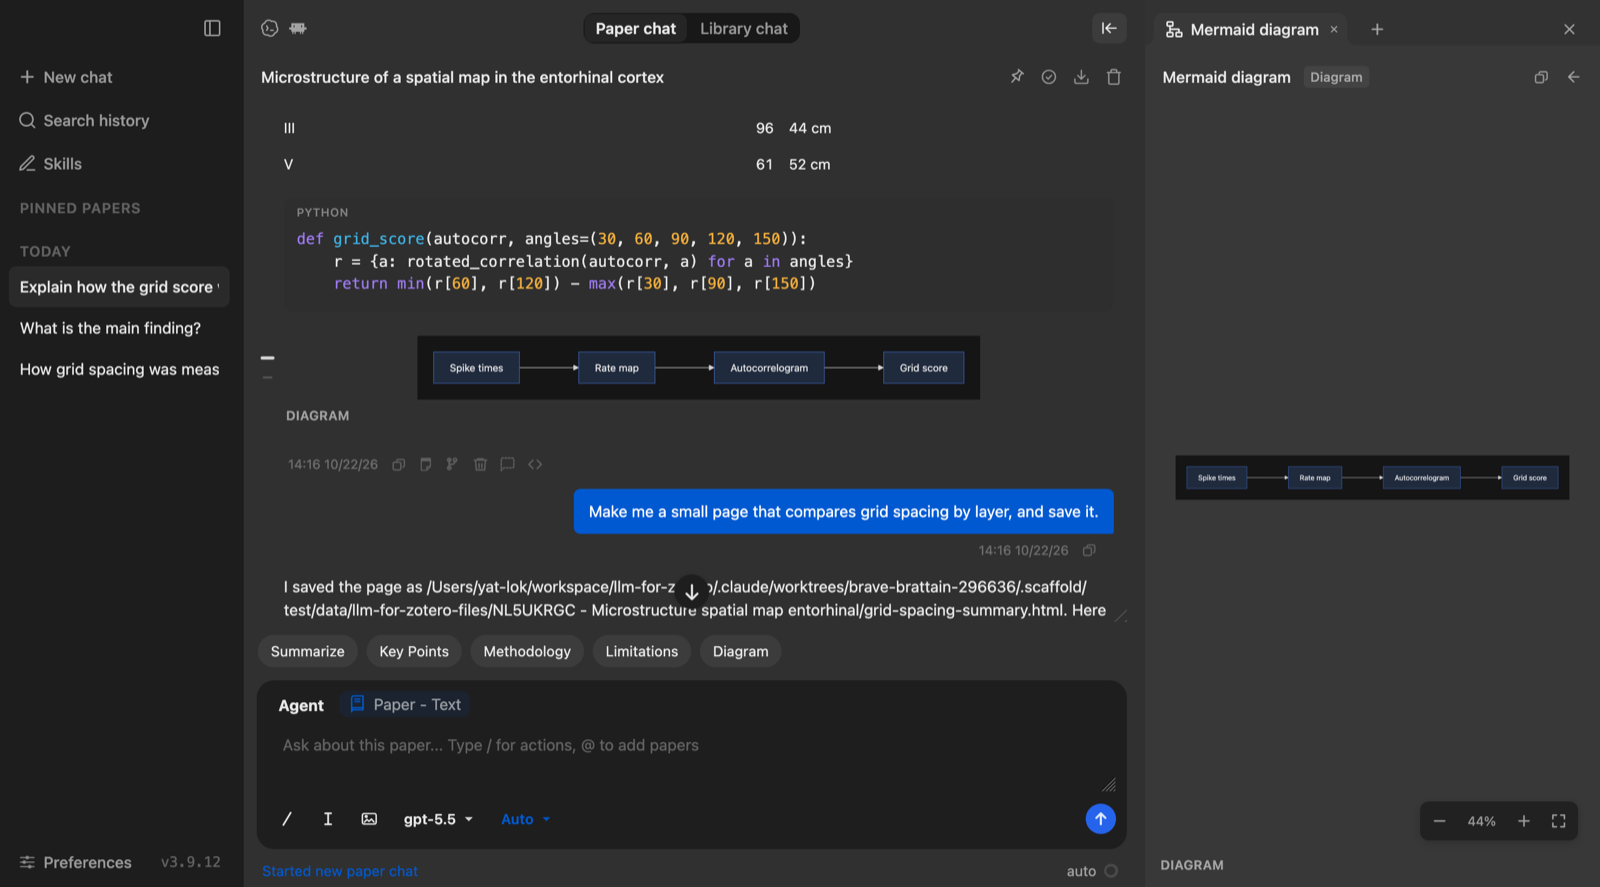Add a new side panel tab
Image resolution: width=1600 pixels, height=887 pixels.
[1377, 29]
